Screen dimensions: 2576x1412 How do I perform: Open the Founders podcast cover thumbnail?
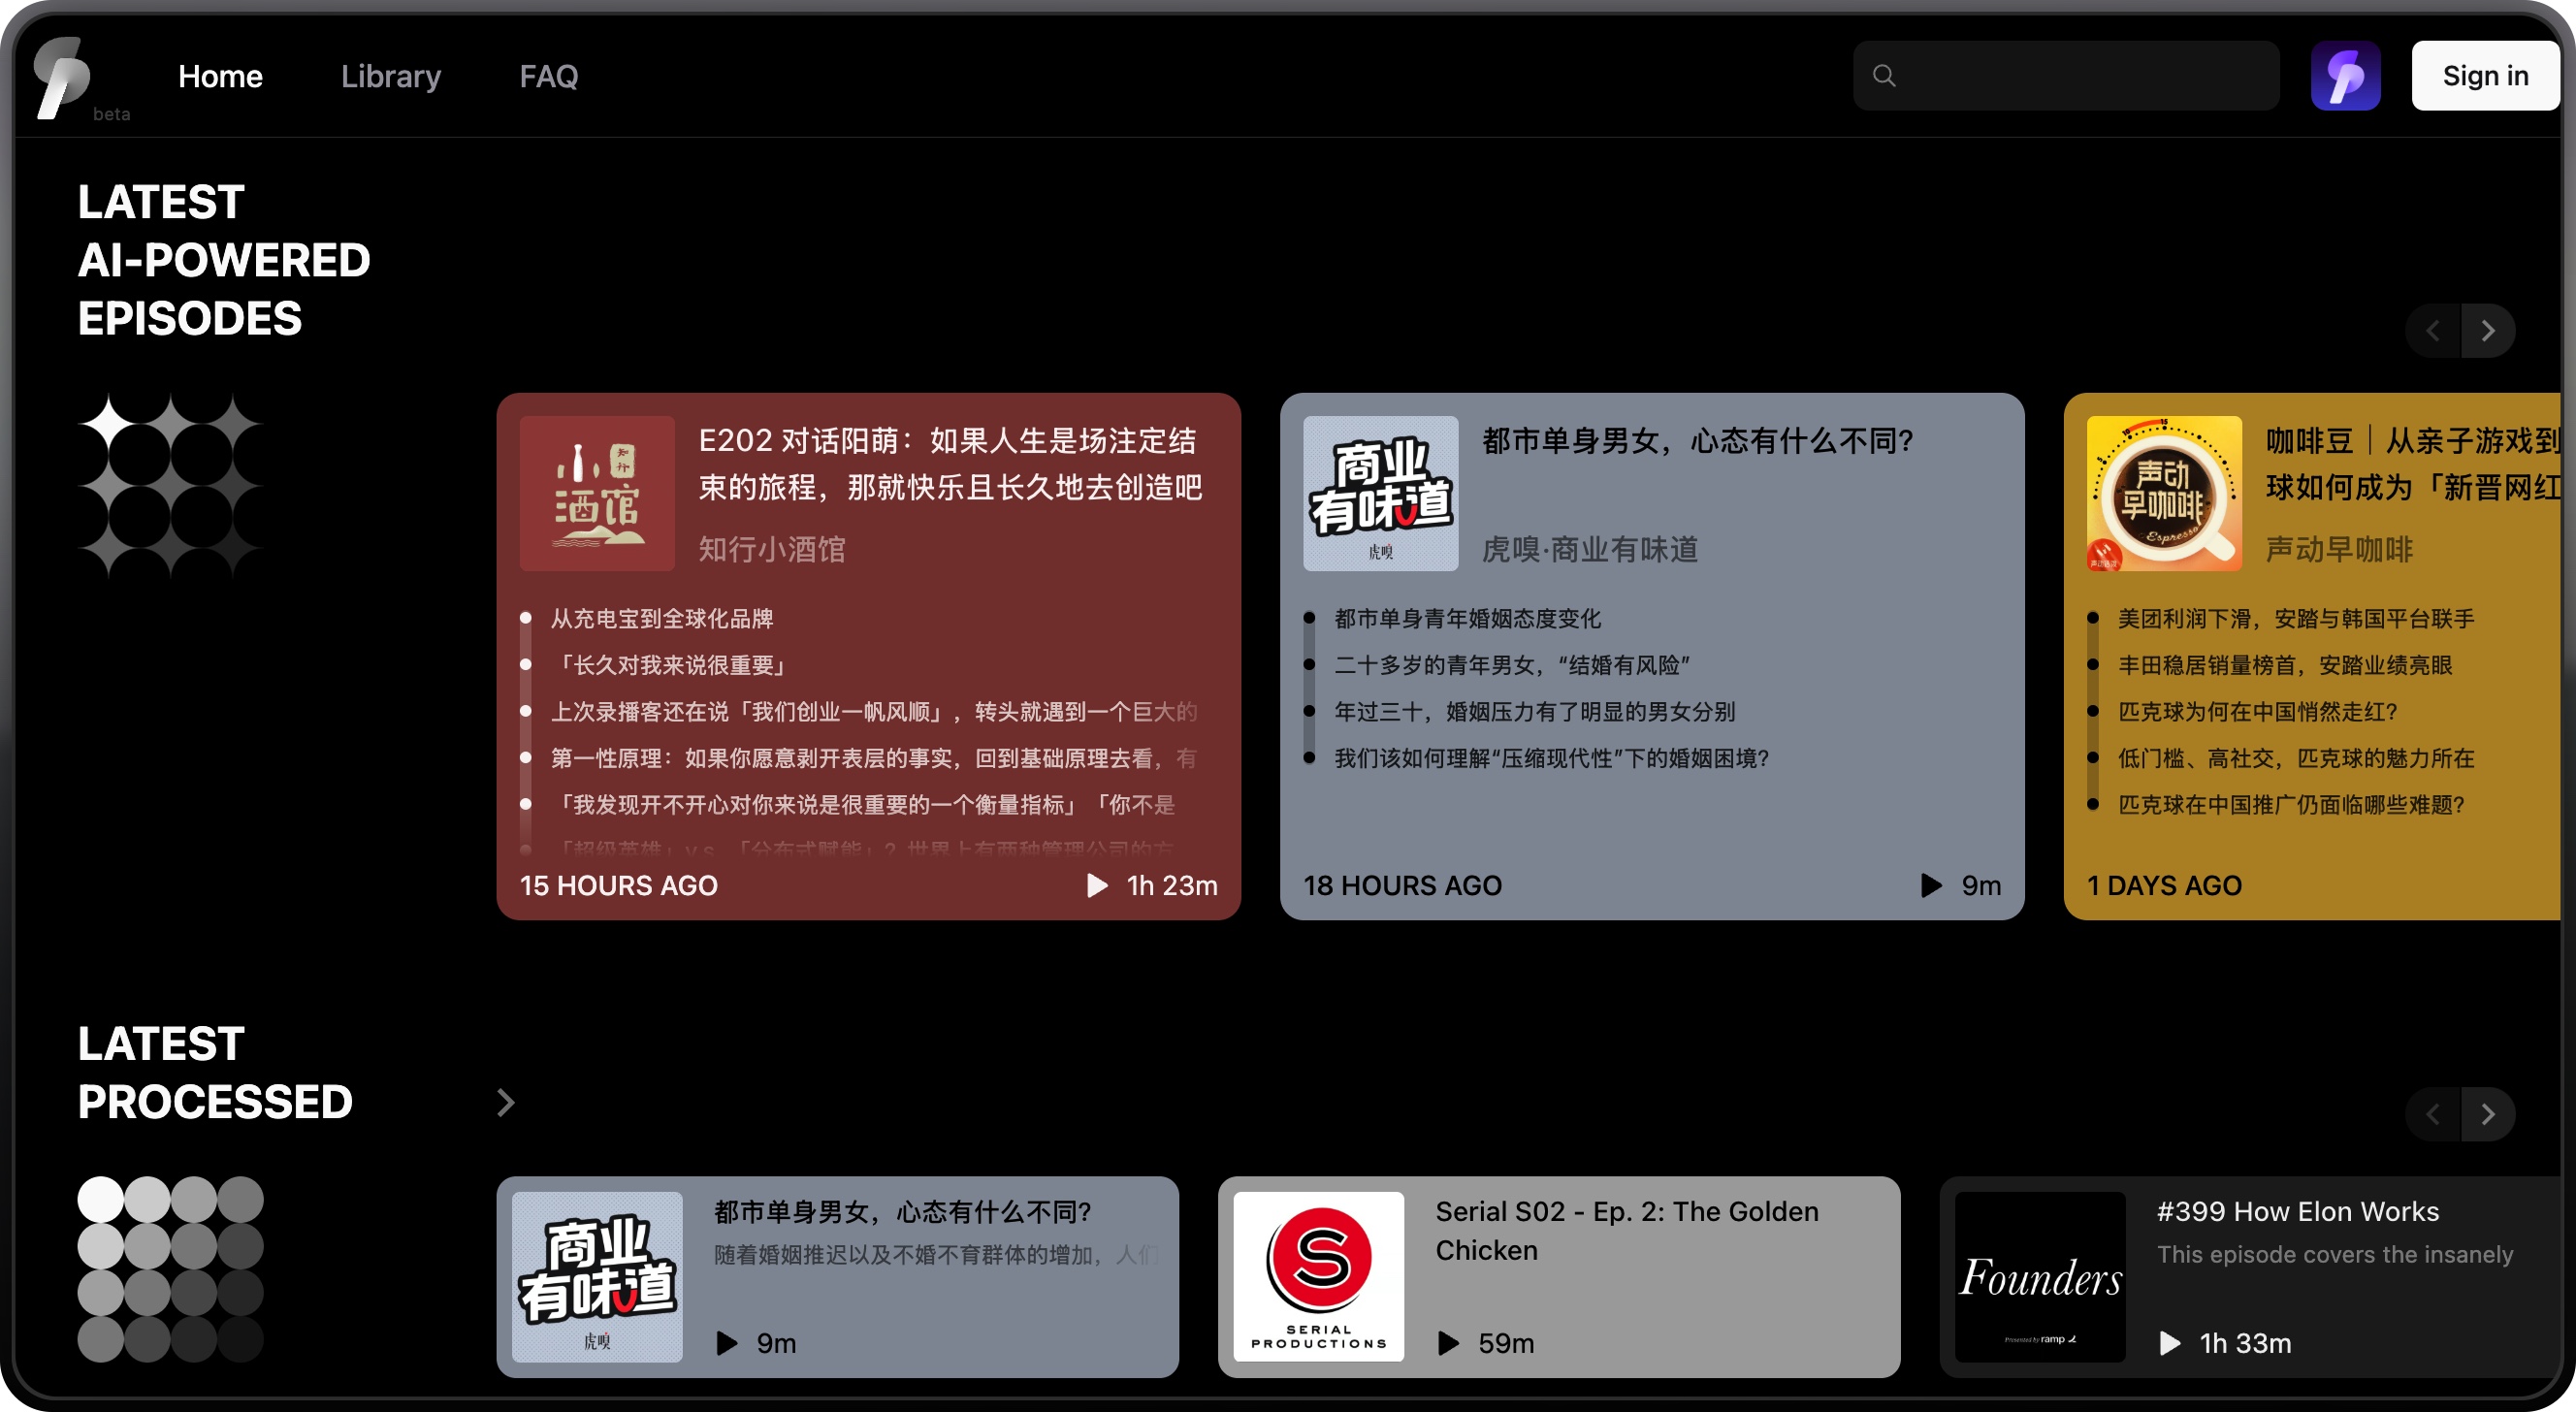pos(2040,1277)
